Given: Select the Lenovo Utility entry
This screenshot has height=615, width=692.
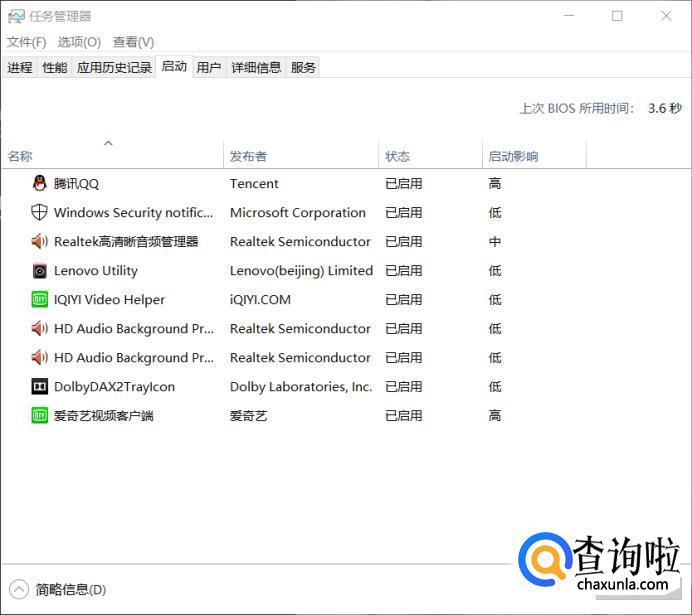Looking at the screenshot, I should 346,270.
